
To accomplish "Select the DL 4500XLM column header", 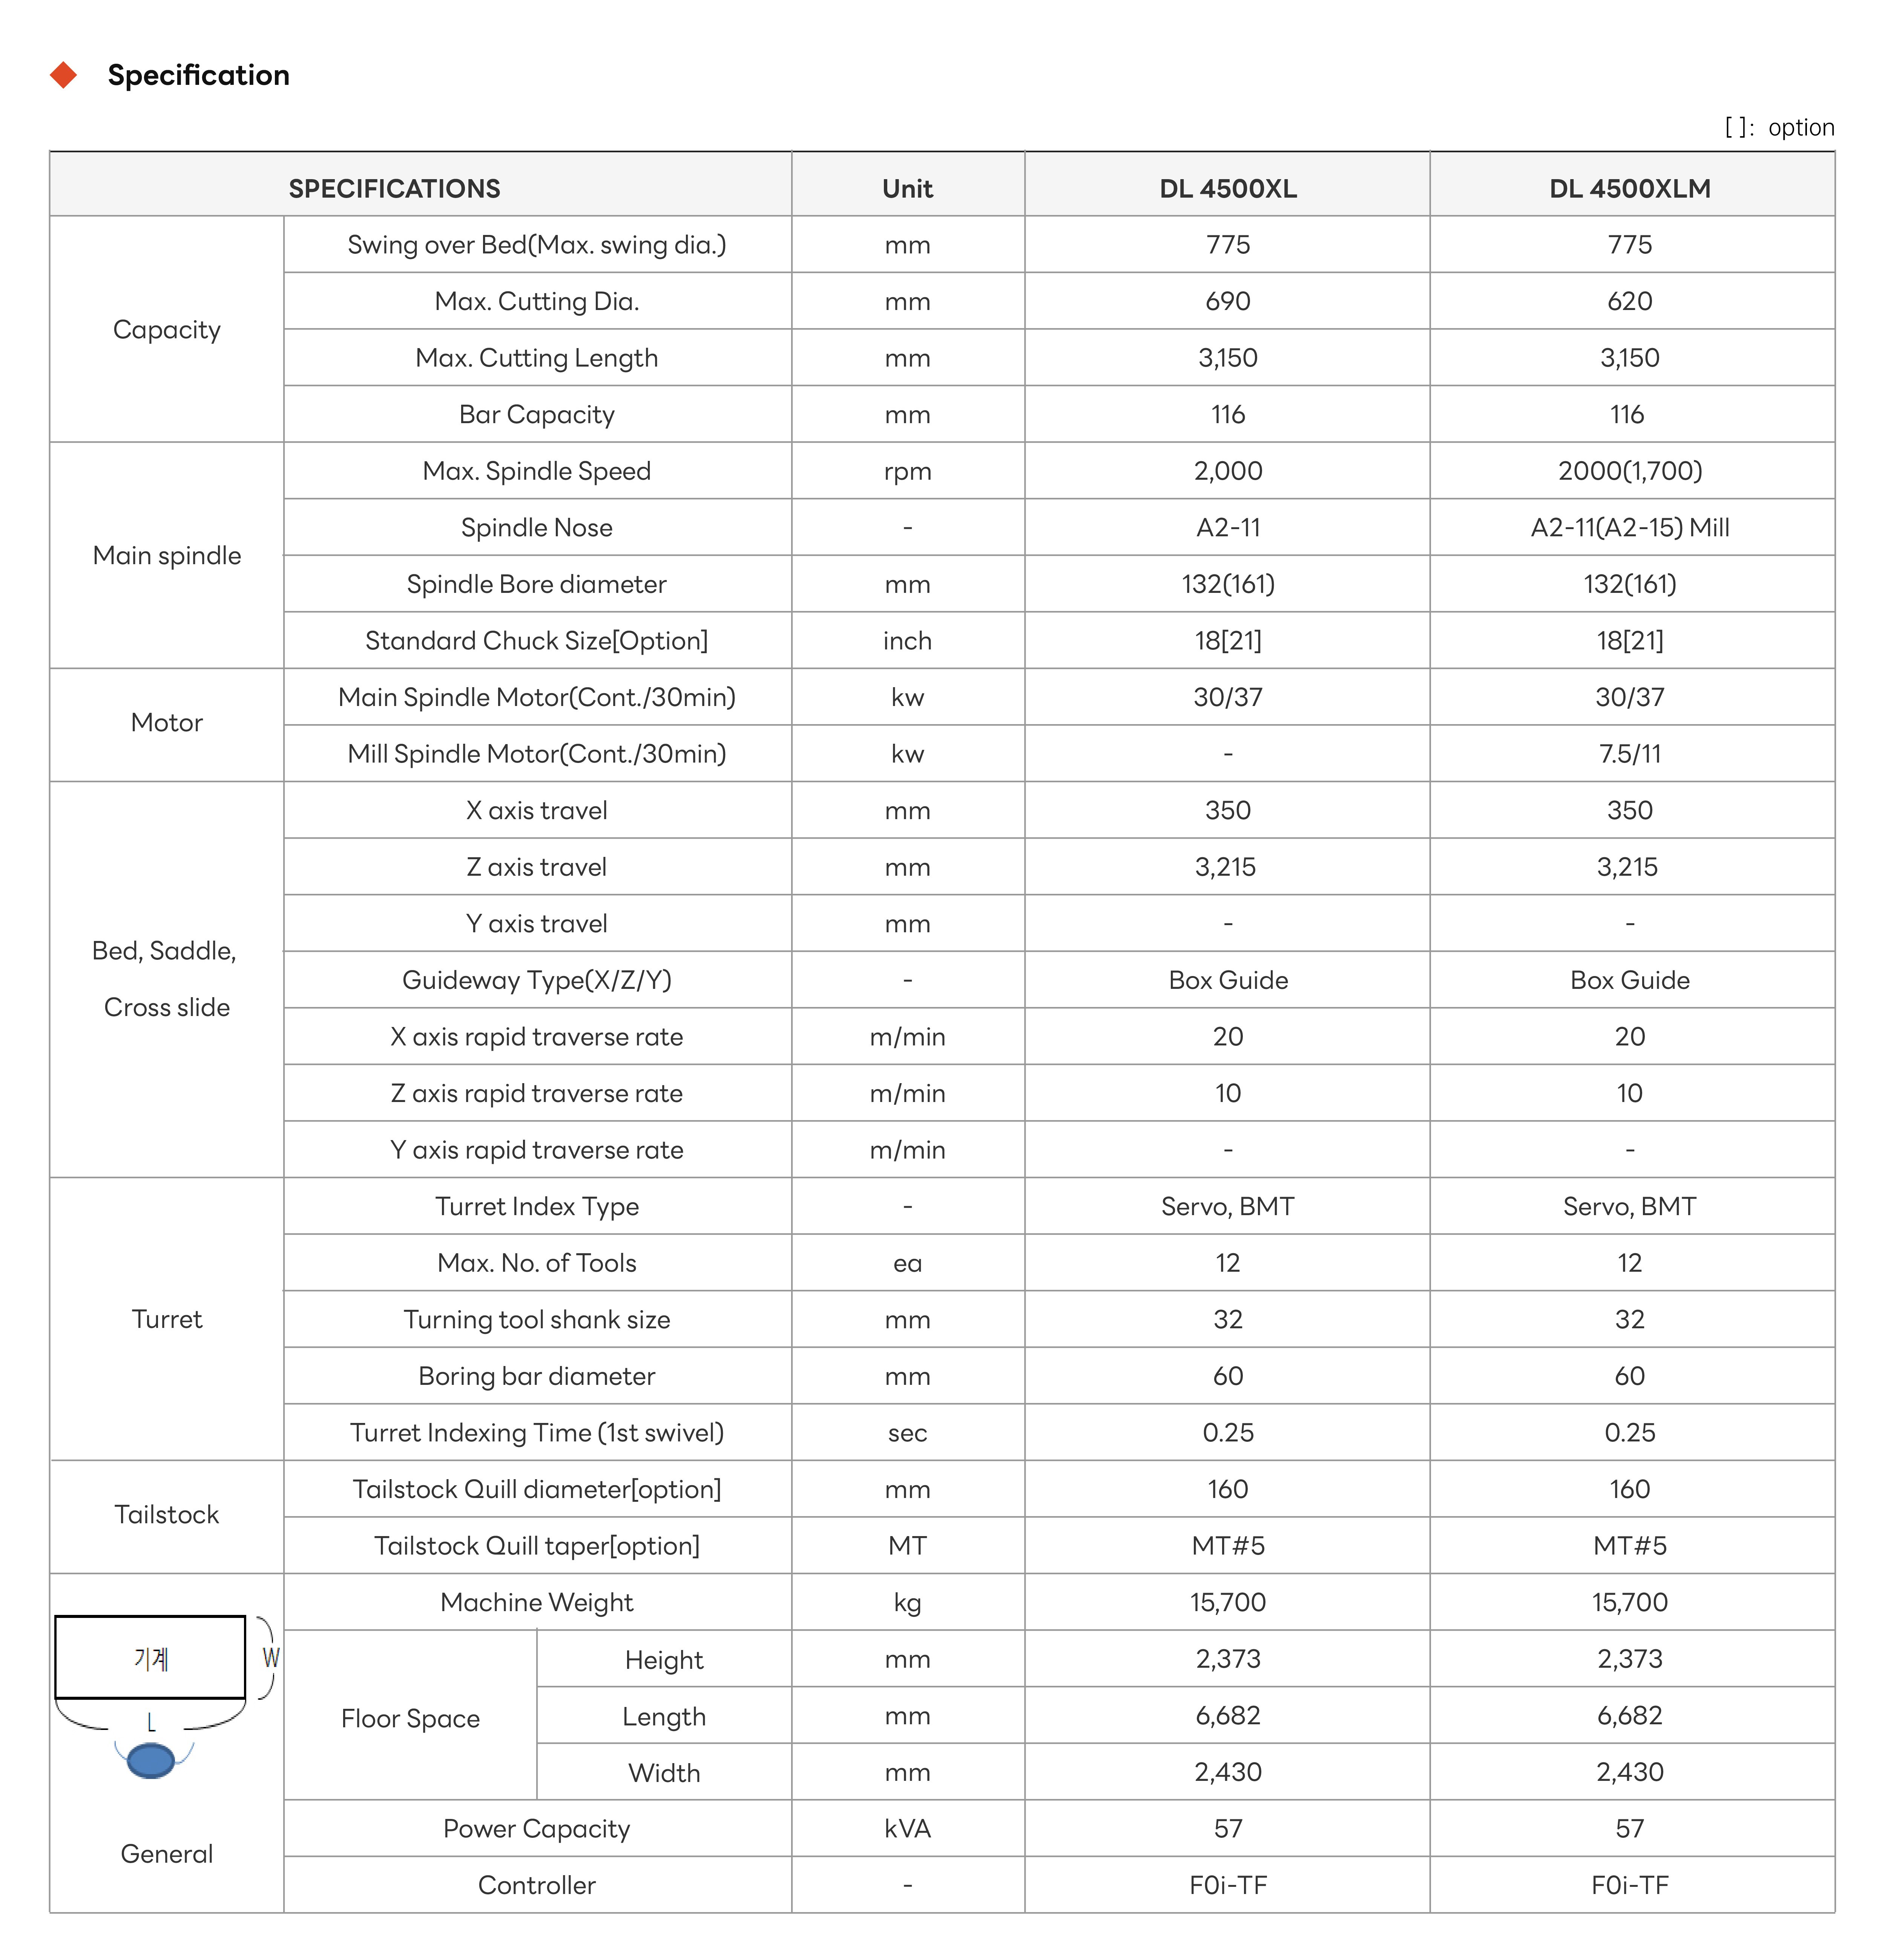I will [1631, 188].
